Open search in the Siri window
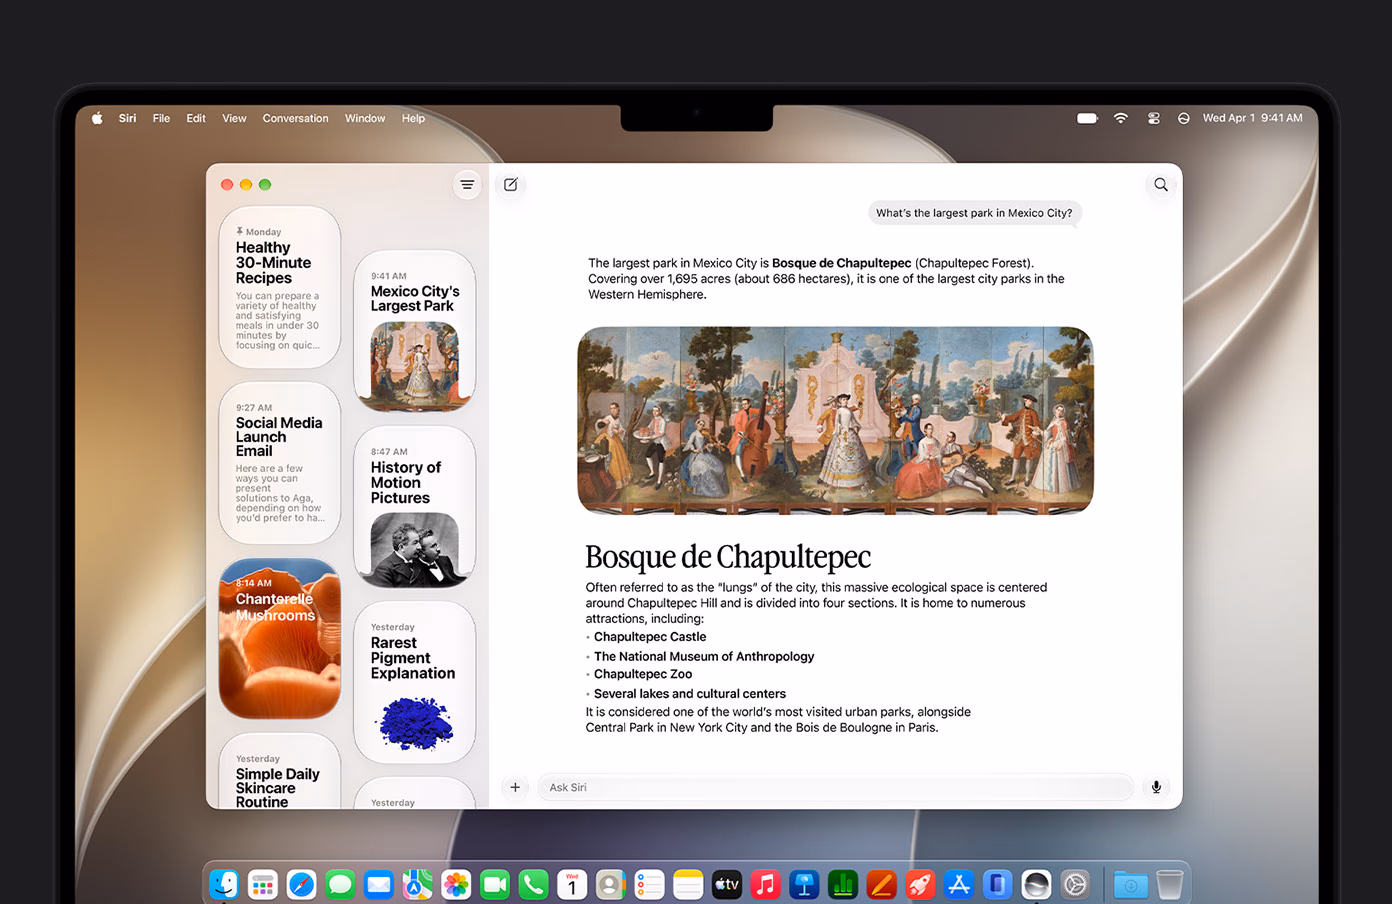This screenshot has width=1392, height=904. pos(1161,185)
